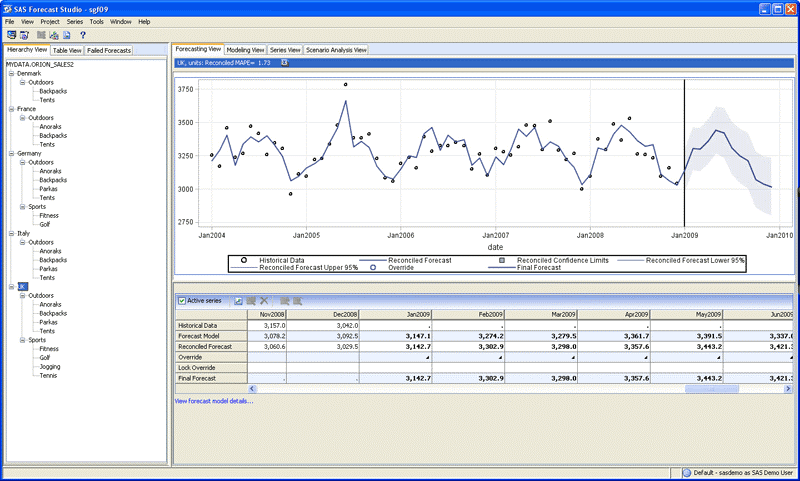Image resolution: width=800 pixels, height=481 pixels.
Task: Click the icon right of Active series checkbox
Action: 238,300
